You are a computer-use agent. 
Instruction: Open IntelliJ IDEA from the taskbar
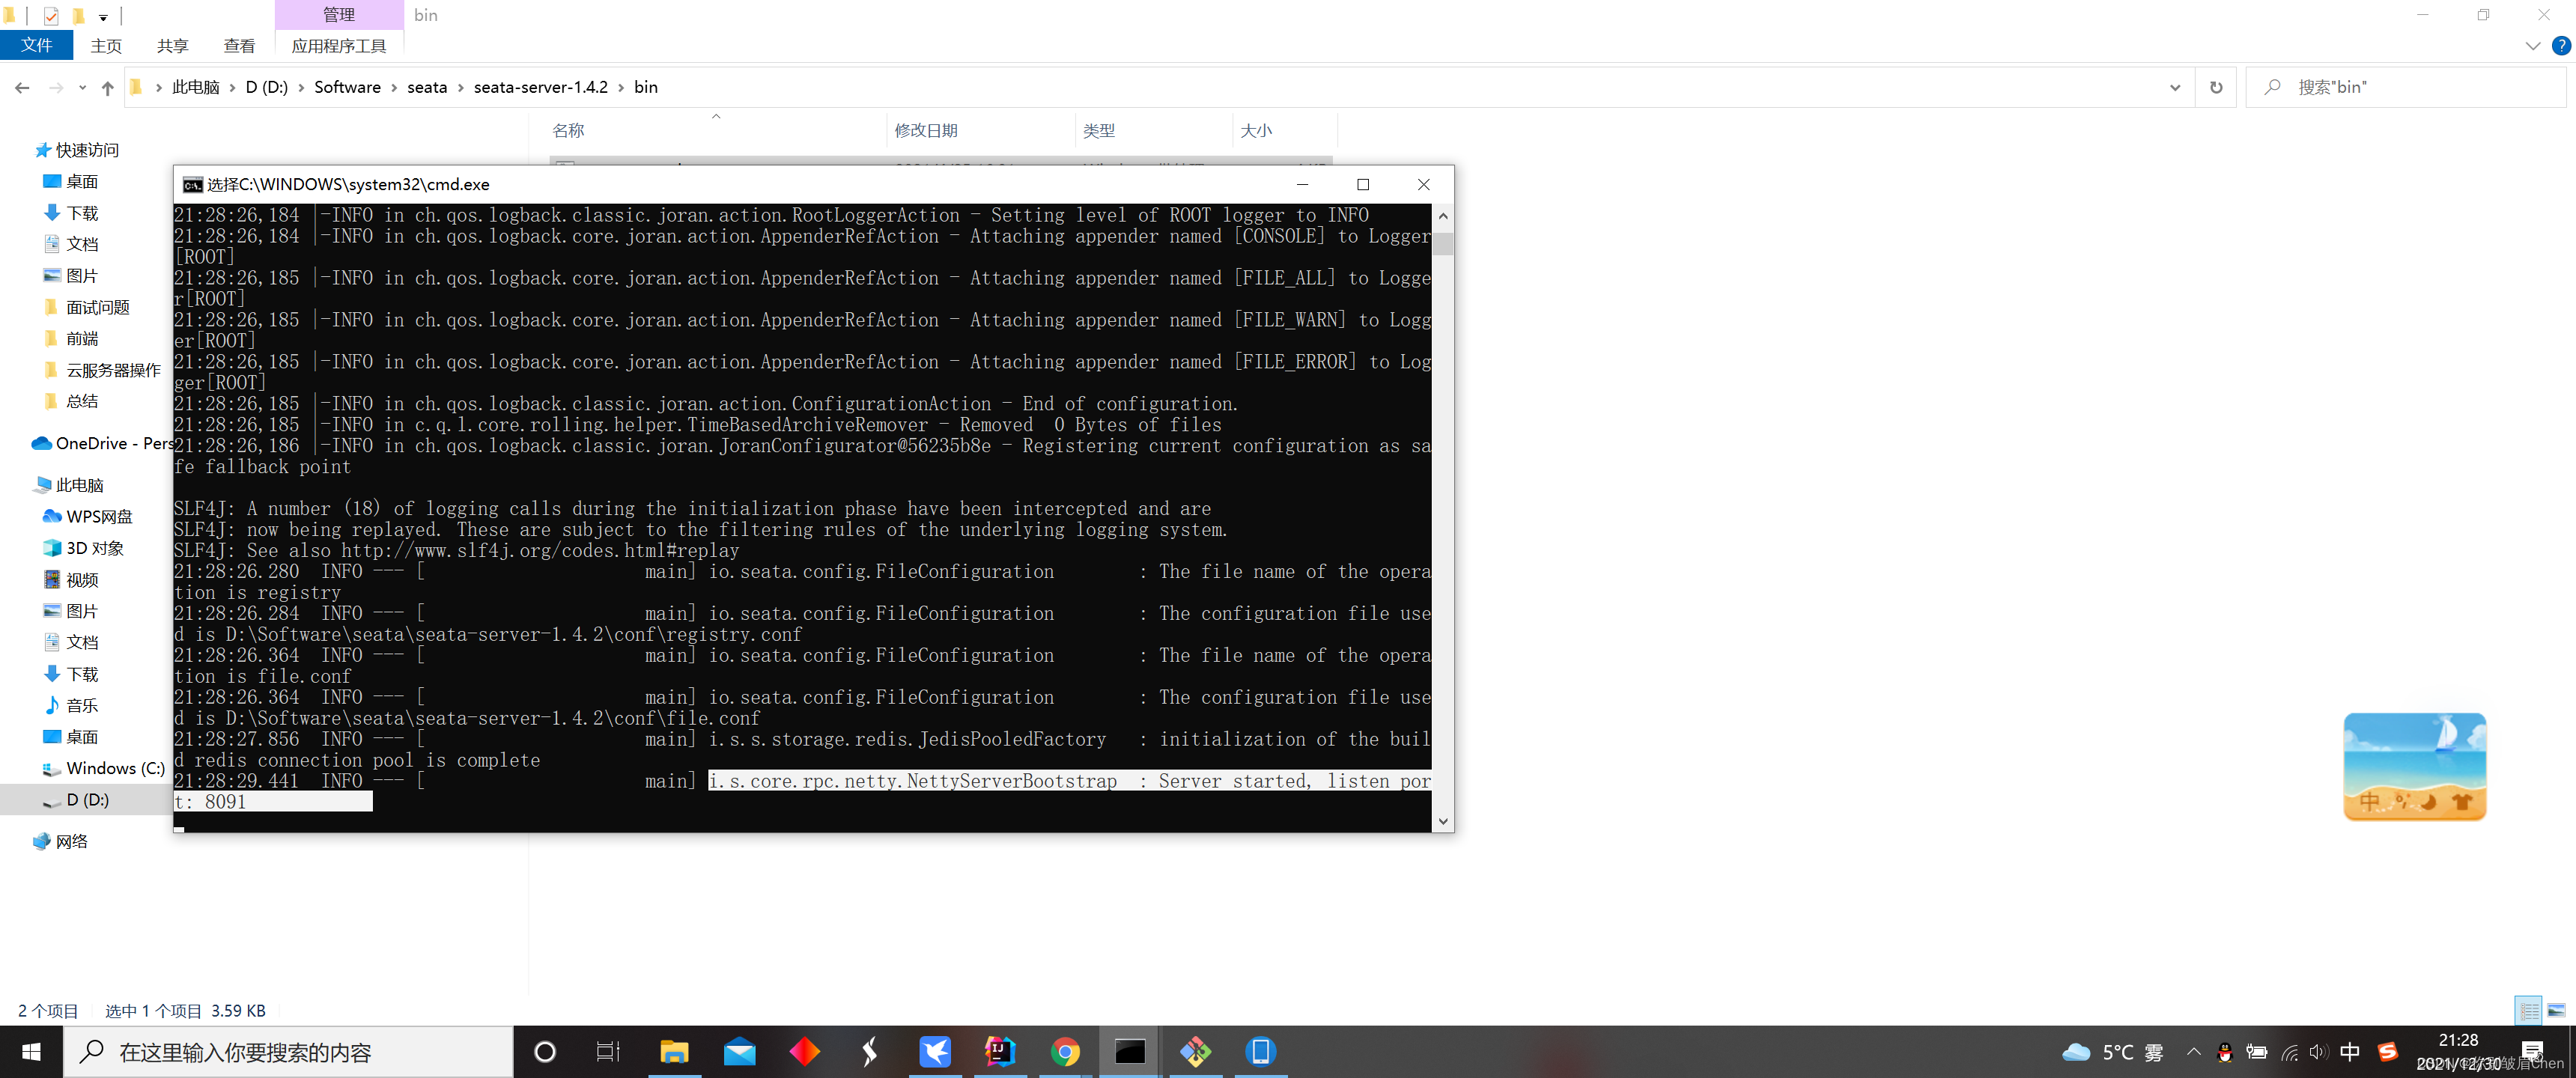pyautogui.click(x=999, y=1051)
